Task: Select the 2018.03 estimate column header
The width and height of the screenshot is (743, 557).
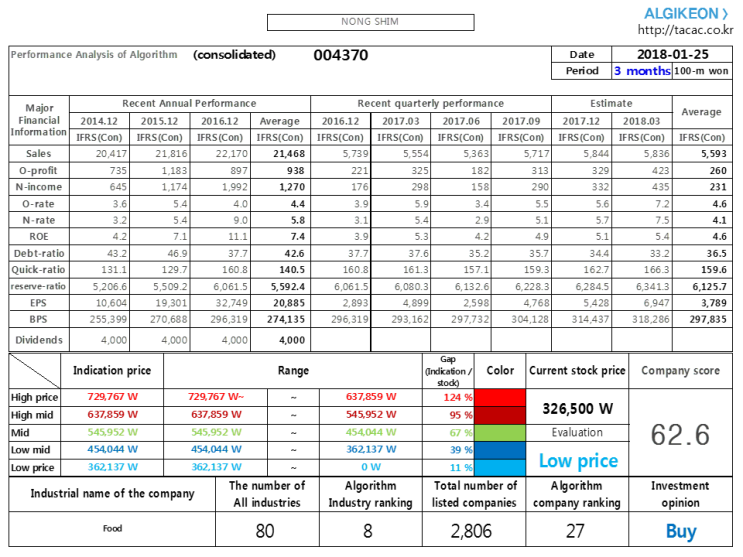Action: tap(642, 121)
